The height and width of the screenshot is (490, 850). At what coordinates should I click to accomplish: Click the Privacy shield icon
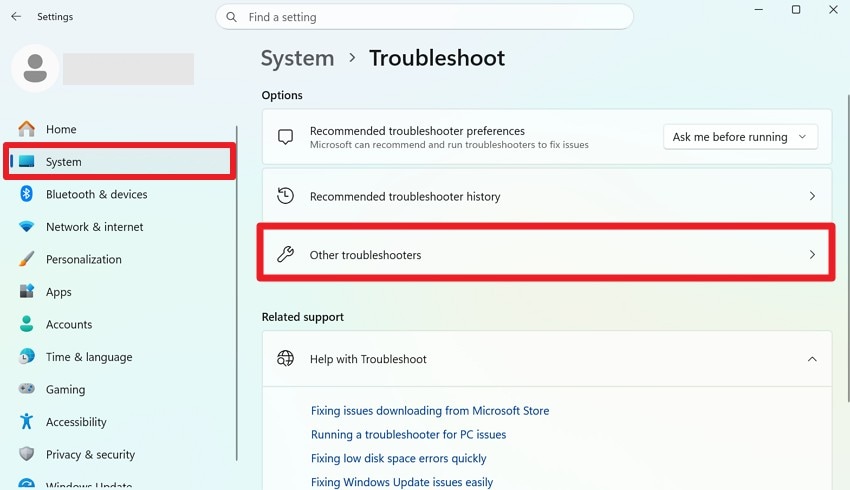(26, 454)
